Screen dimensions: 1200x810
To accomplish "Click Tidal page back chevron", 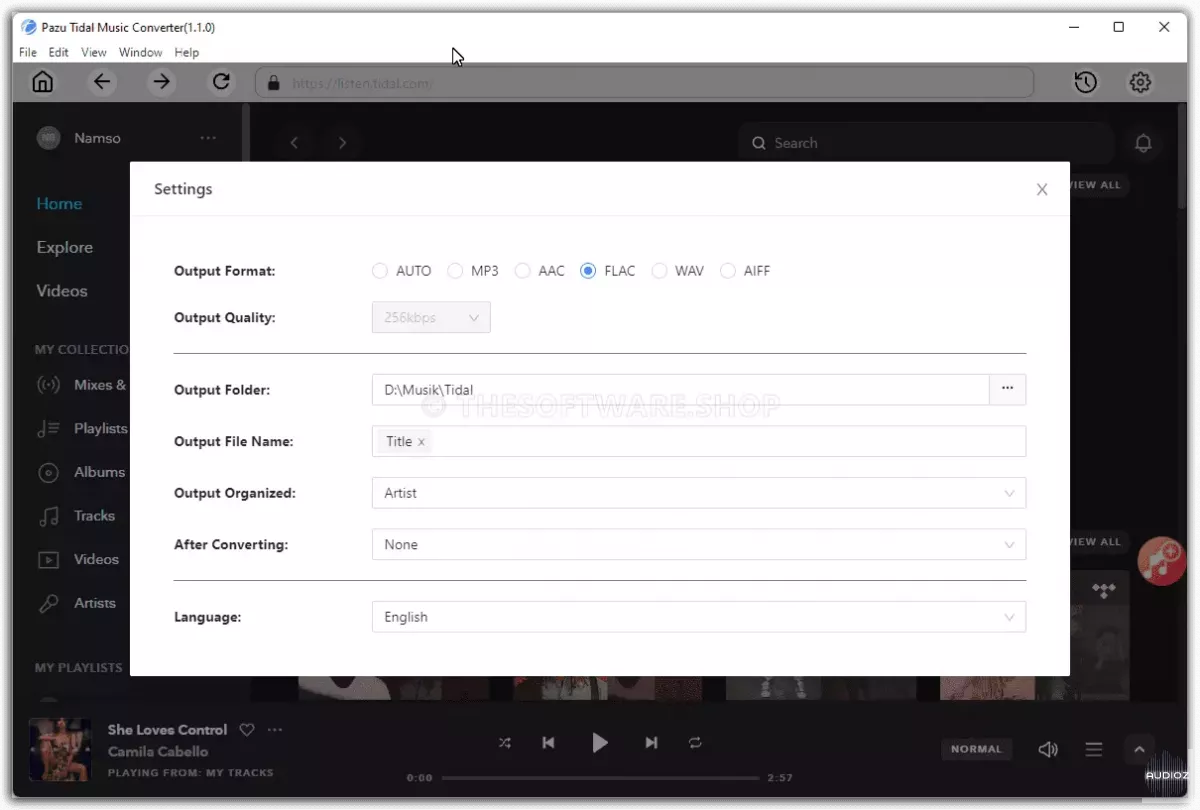I will click(294, 143).
